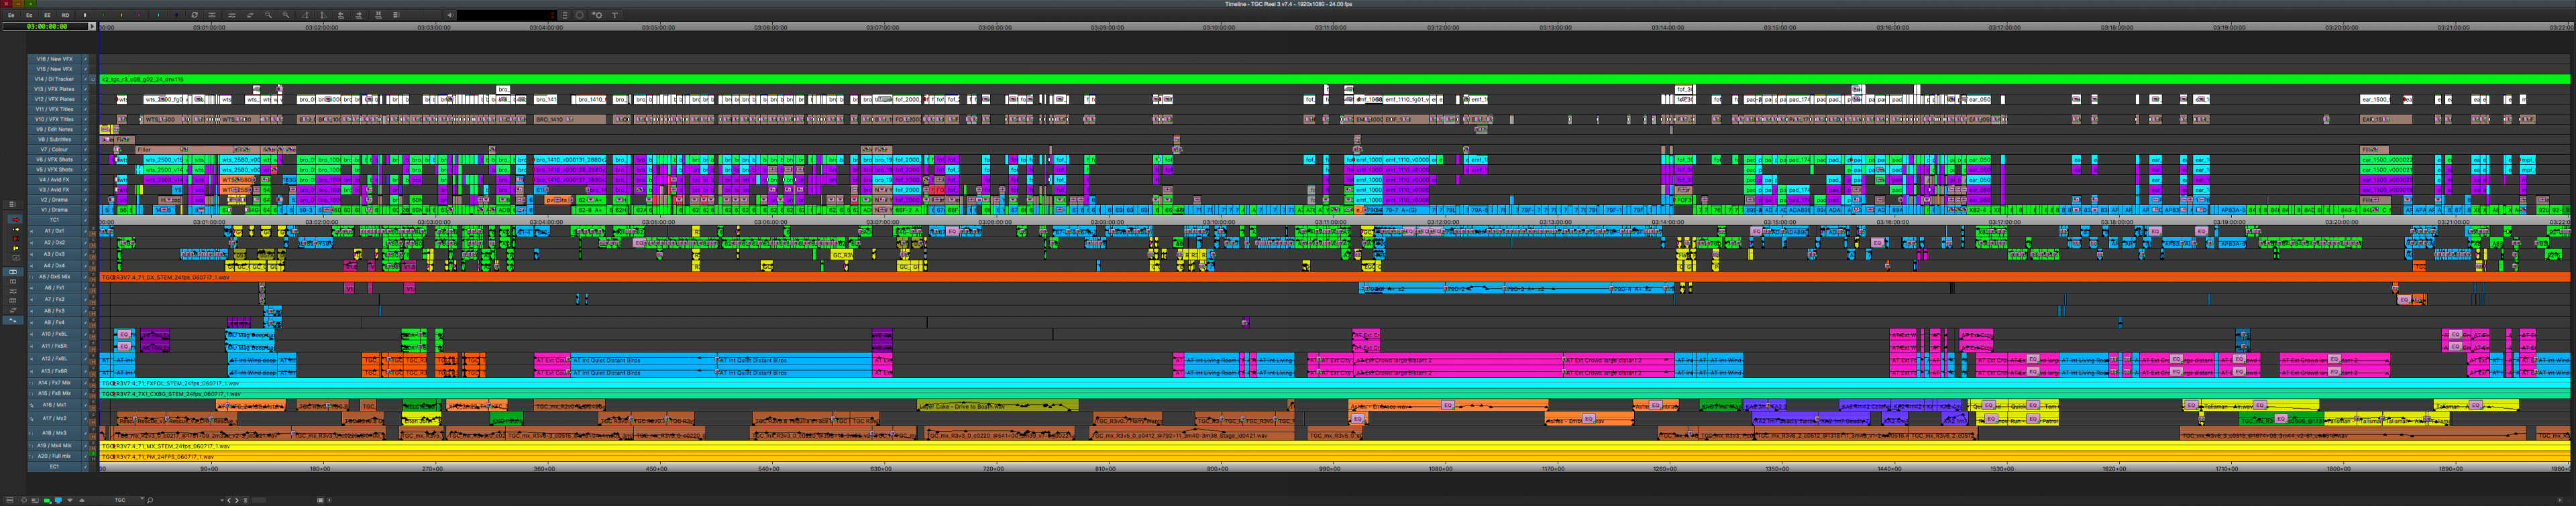The image size is (2576, 506).
Task: Enable the red overwrite trim tool
Action: (16, 239)
